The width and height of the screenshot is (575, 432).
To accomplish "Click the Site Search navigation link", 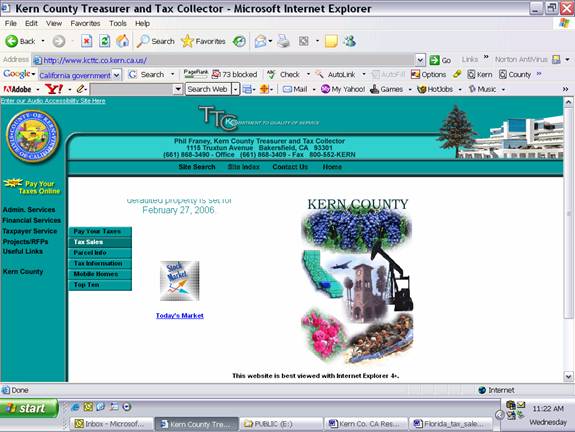I will [197, 167].
